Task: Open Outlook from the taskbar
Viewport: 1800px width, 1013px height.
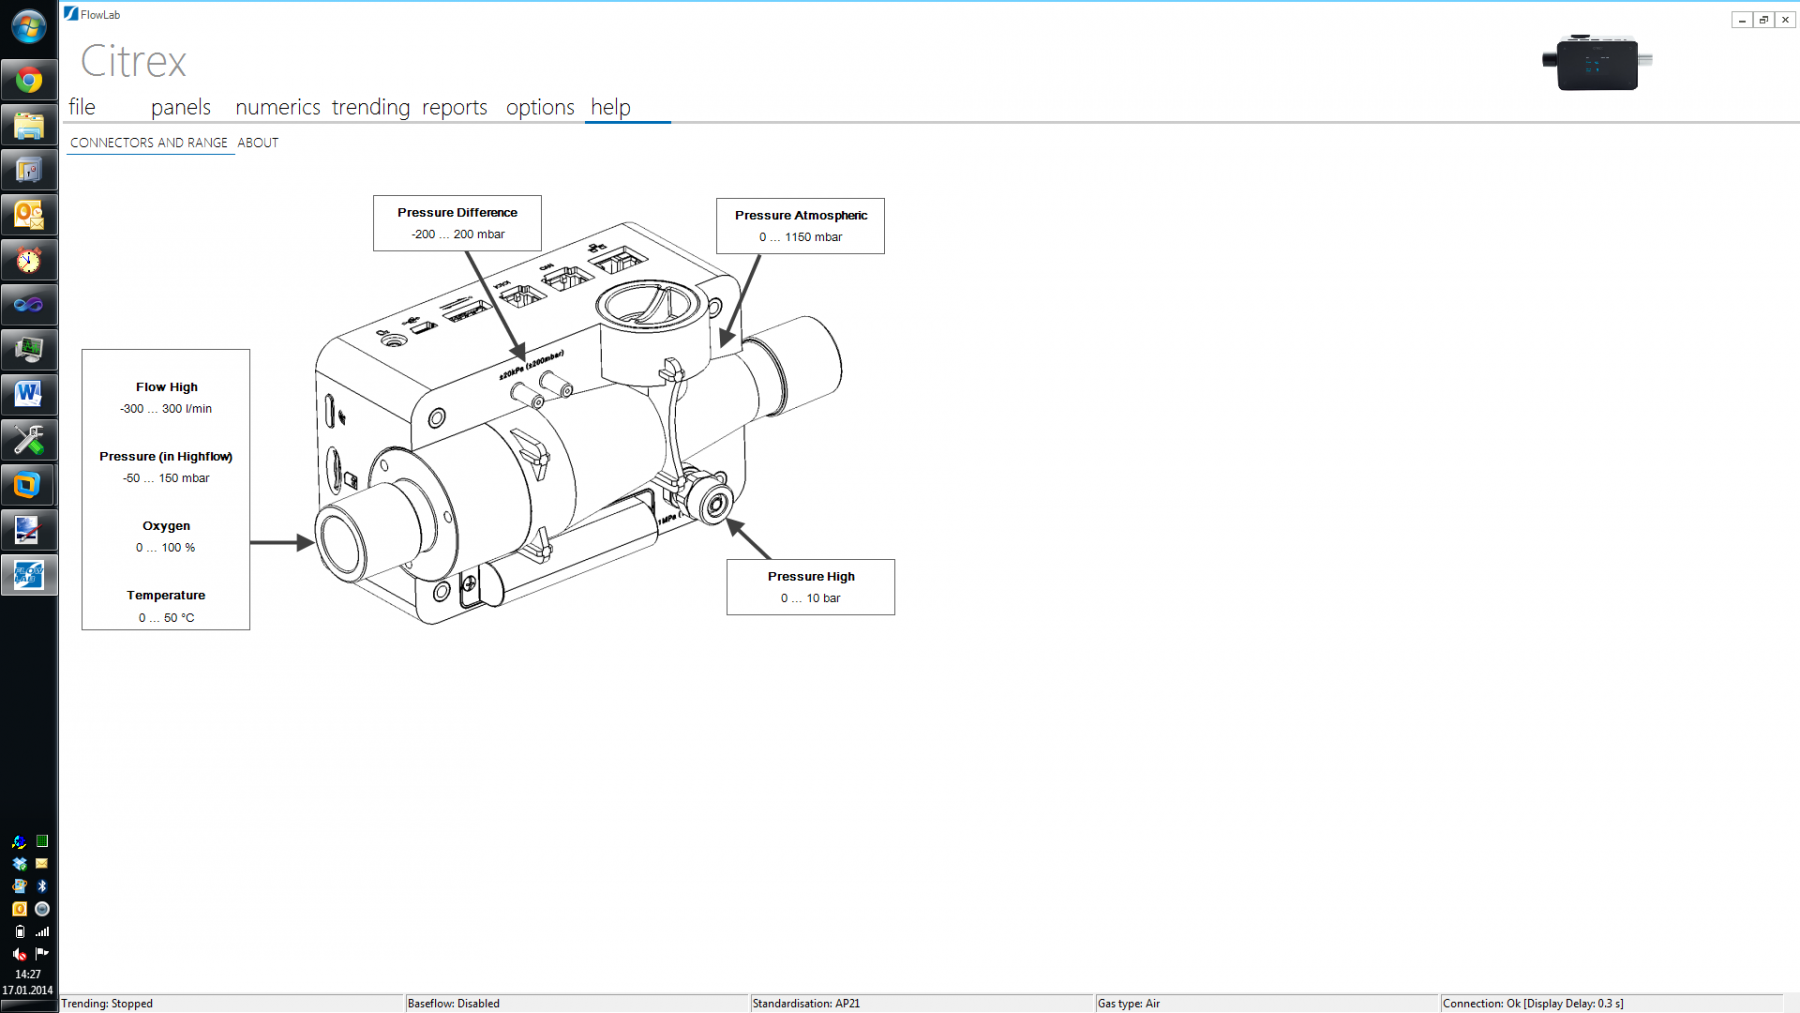Action: click(x=29, y=214)
